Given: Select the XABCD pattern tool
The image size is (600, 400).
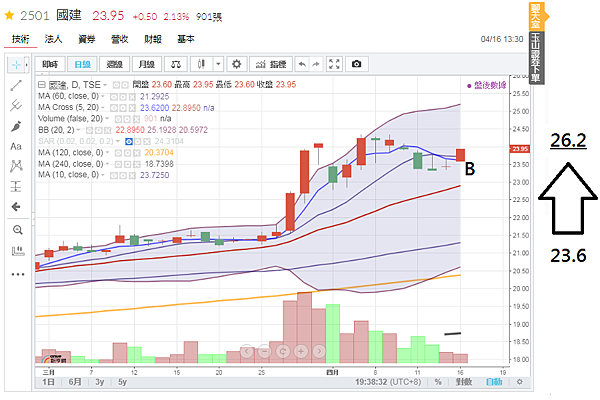Looking at the screenshot, I should pyautogui.click(x=16, y=166).
